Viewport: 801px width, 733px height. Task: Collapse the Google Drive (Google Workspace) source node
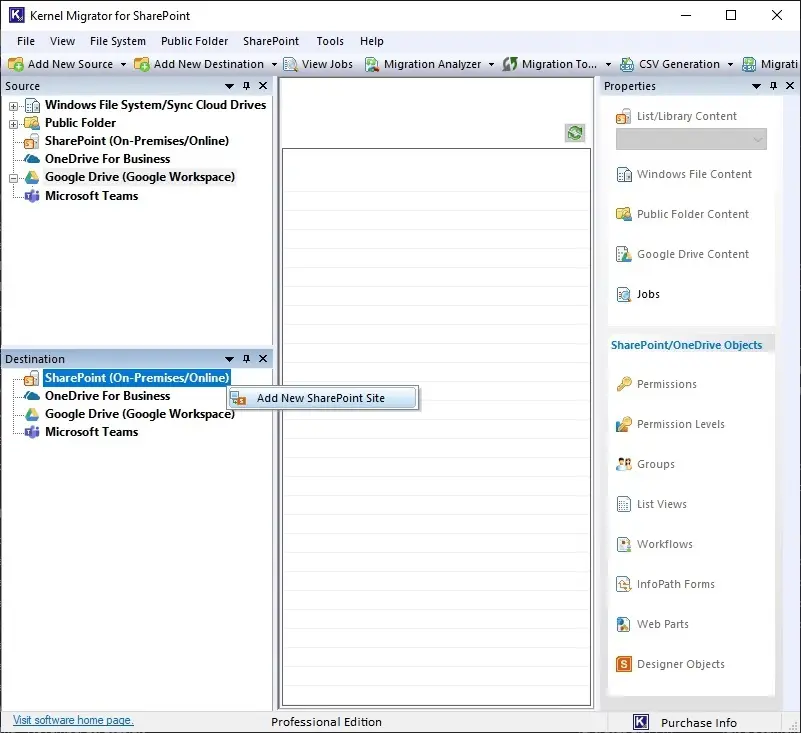[13, 178]
